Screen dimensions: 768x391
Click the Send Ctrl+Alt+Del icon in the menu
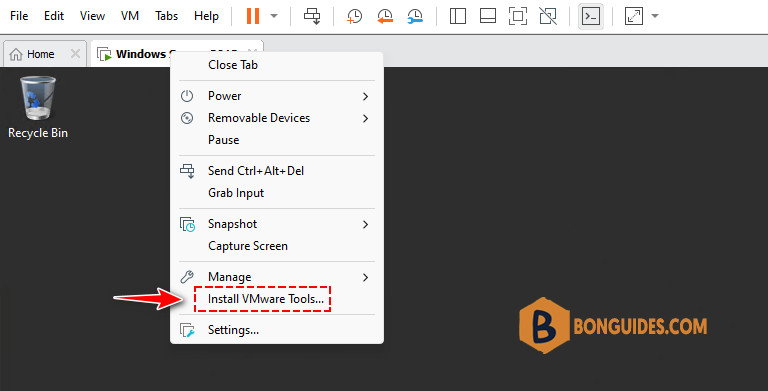187,171
